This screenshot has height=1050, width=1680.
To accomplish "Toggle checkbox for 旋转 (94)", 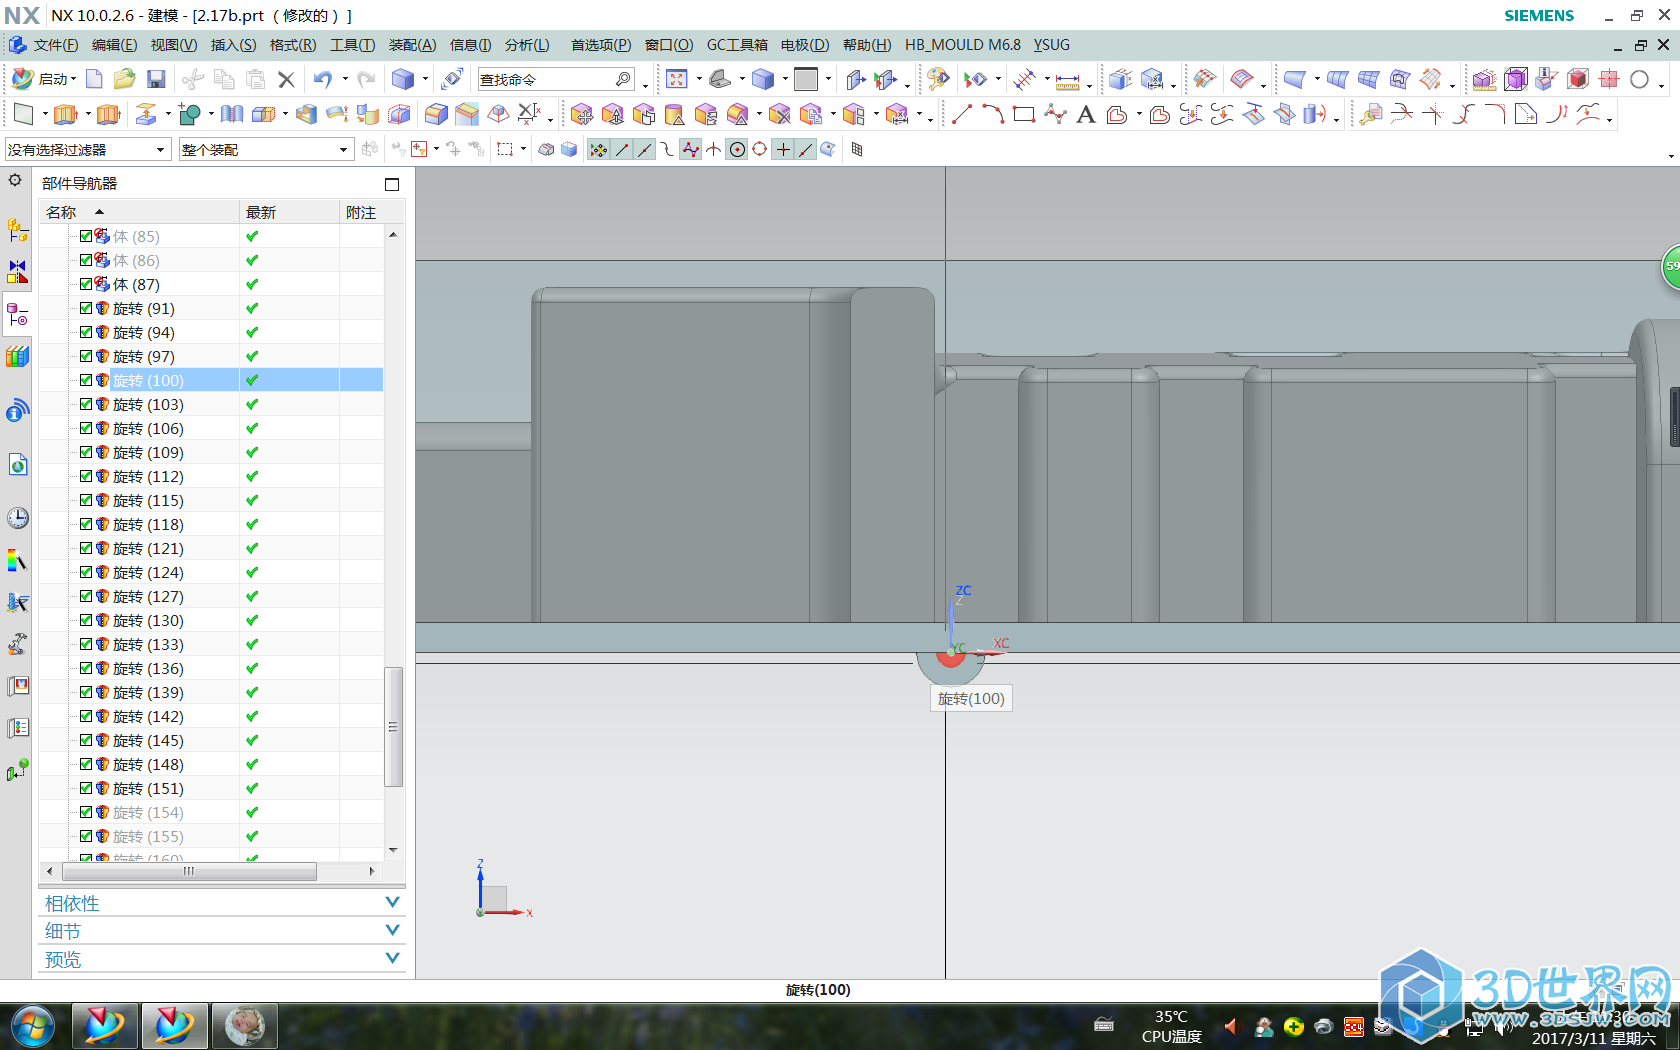I will tap(86, 332).
